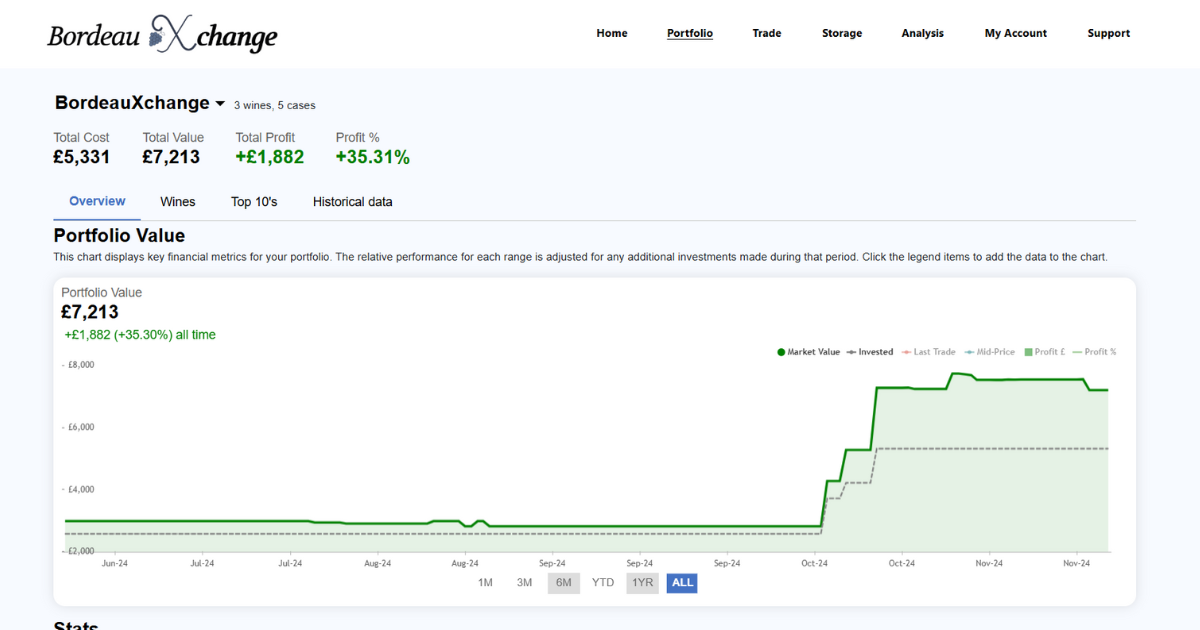Click the Total Value £7,213 figure

tap(171, 157)
